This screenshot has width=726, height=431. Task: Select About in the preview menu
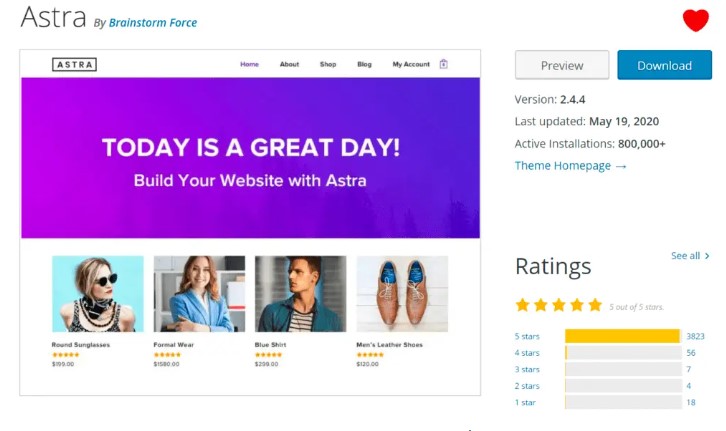(x=289, y=65)
